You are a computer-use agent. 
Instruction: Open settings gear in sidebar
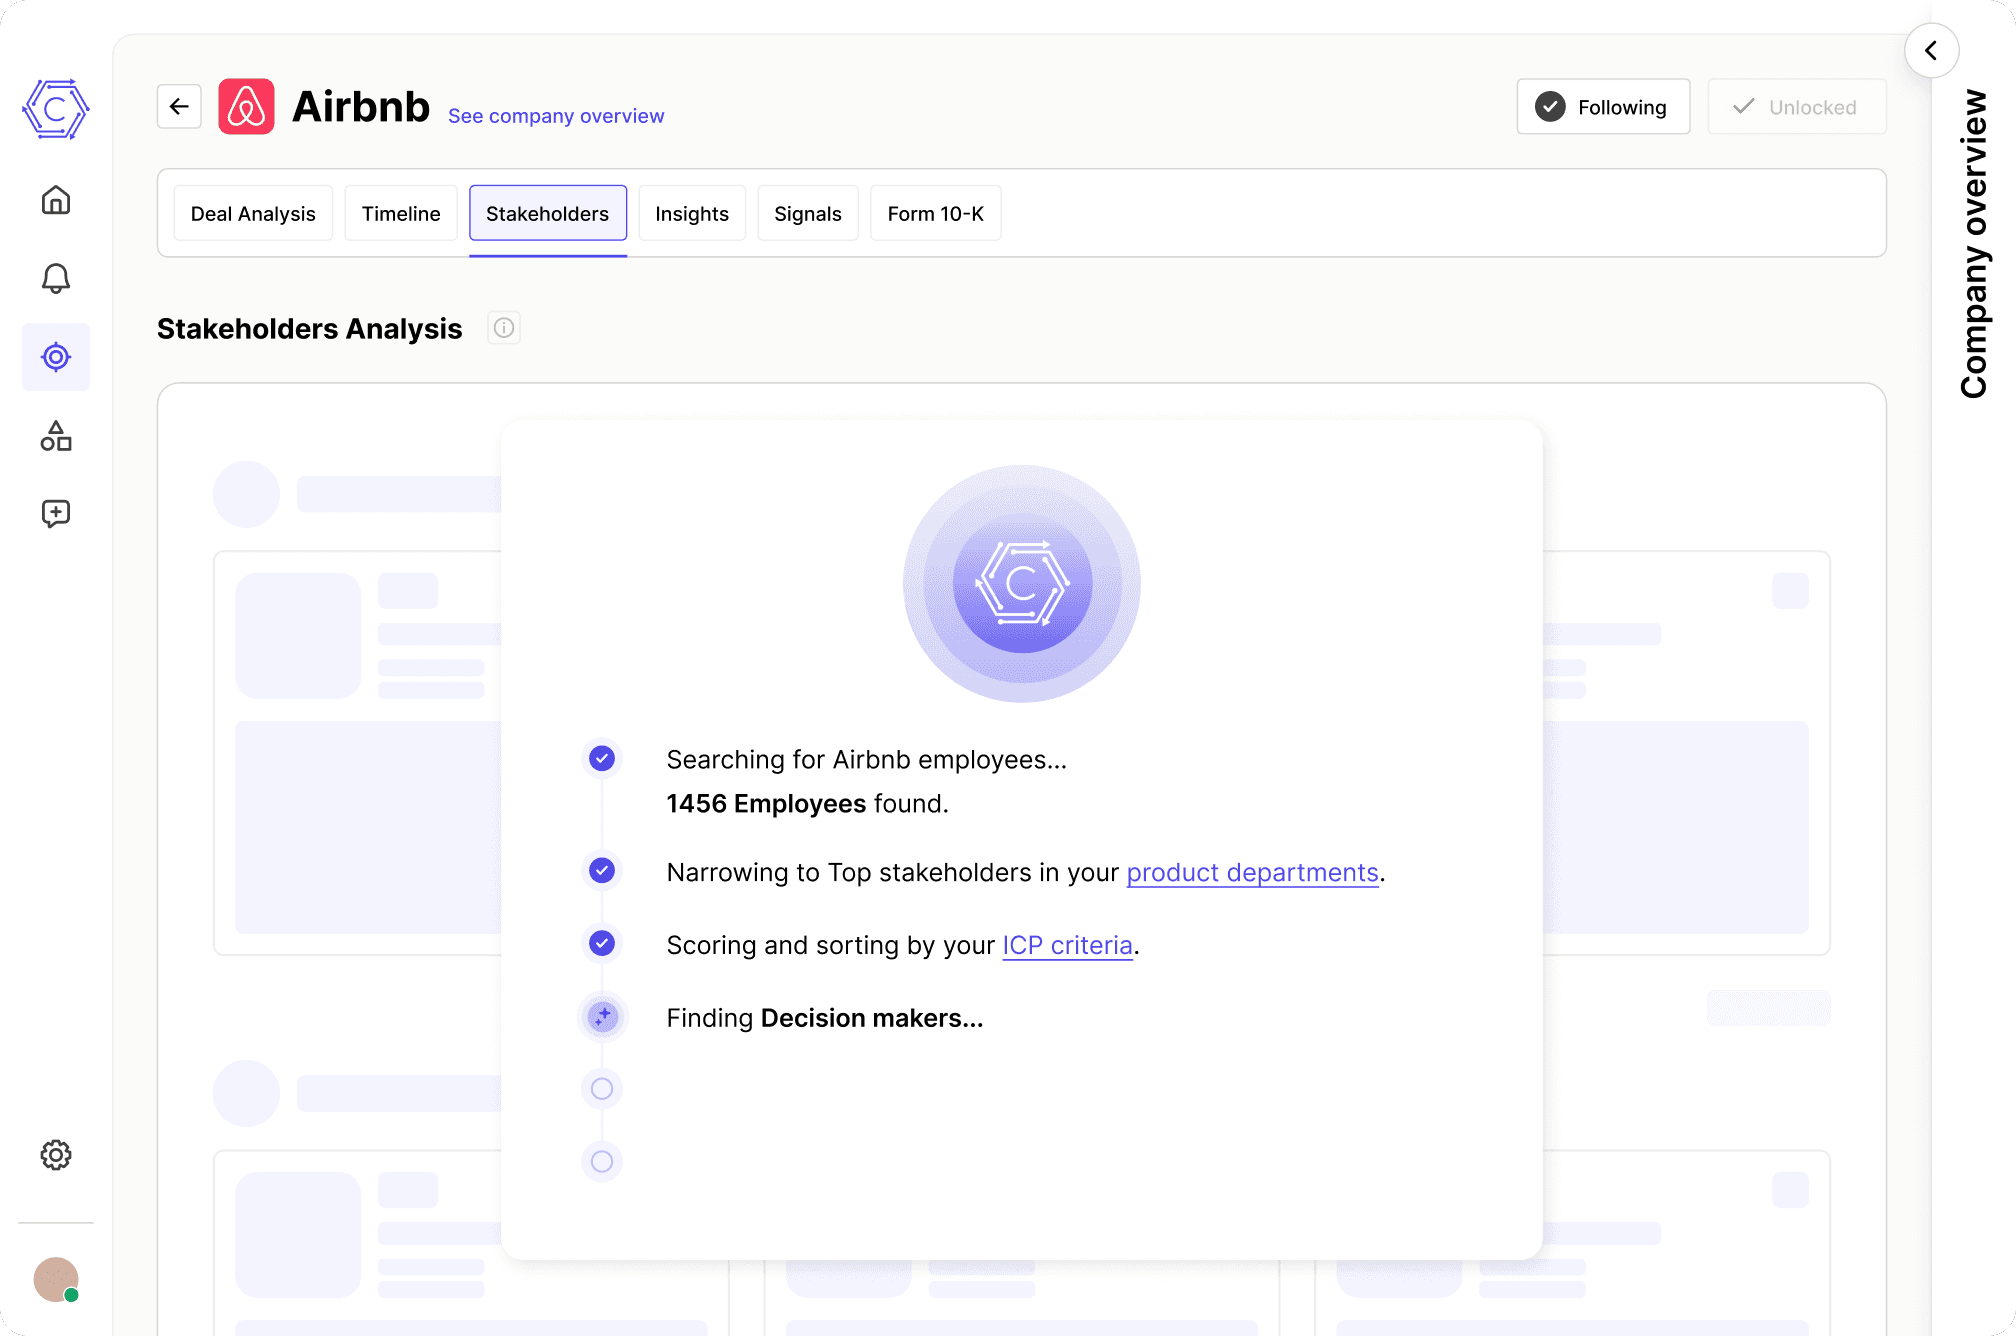tap(56, 1155)
